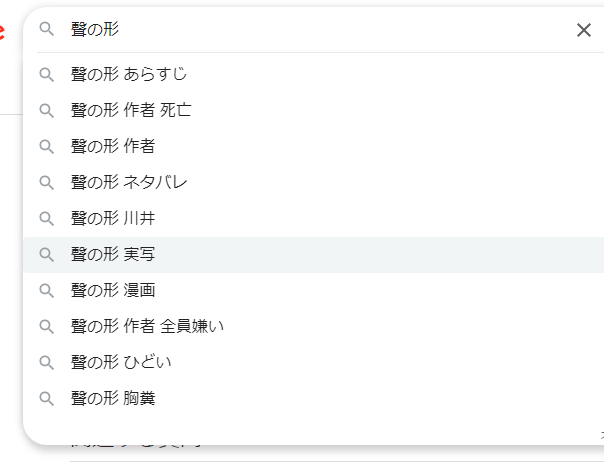Clear the search box with the X icon
Viewport: 604px width, 475px height.
(584, 30)
